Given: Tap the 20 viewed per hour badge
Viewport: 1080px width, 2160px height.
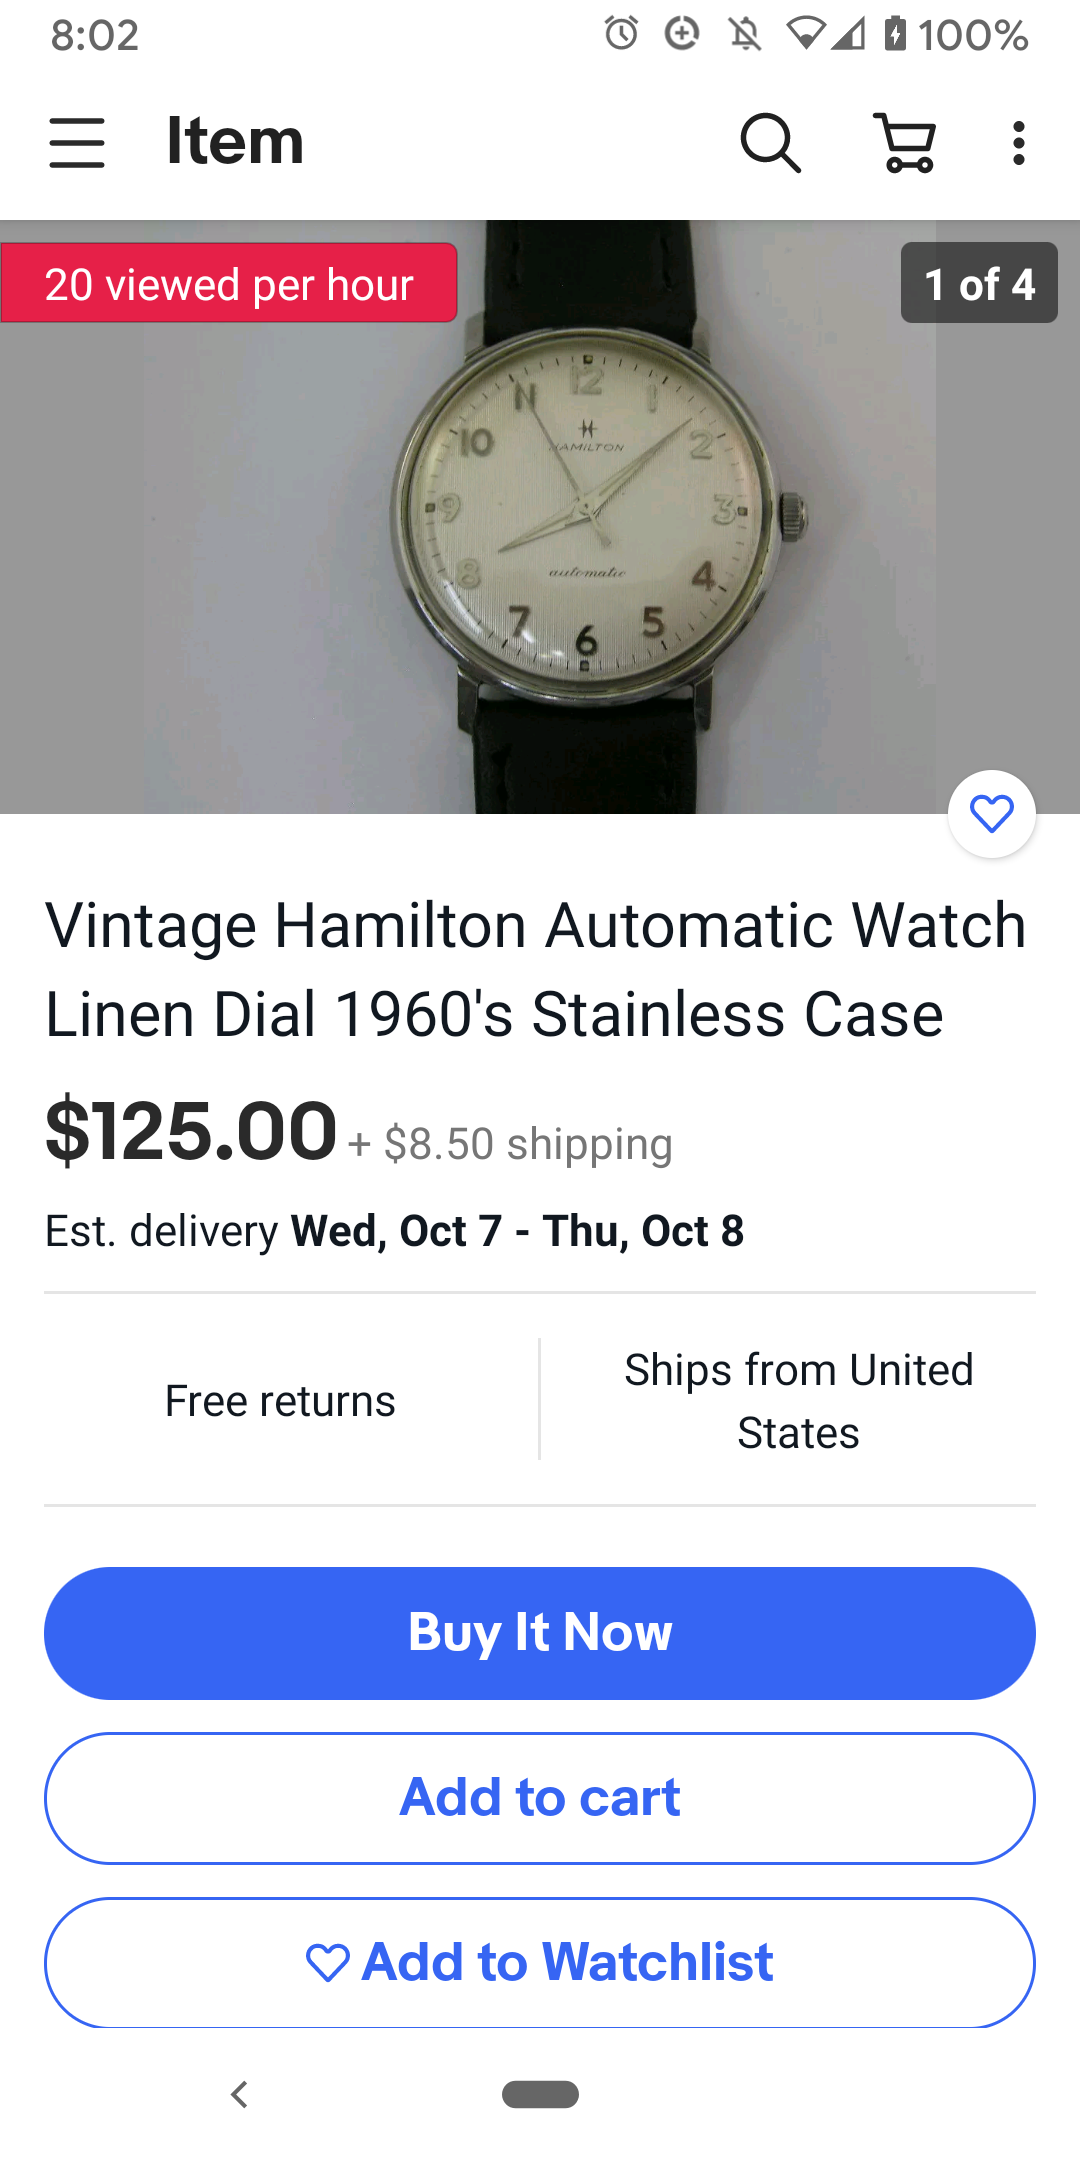Looking at the screenshot, I should [229, 283].
